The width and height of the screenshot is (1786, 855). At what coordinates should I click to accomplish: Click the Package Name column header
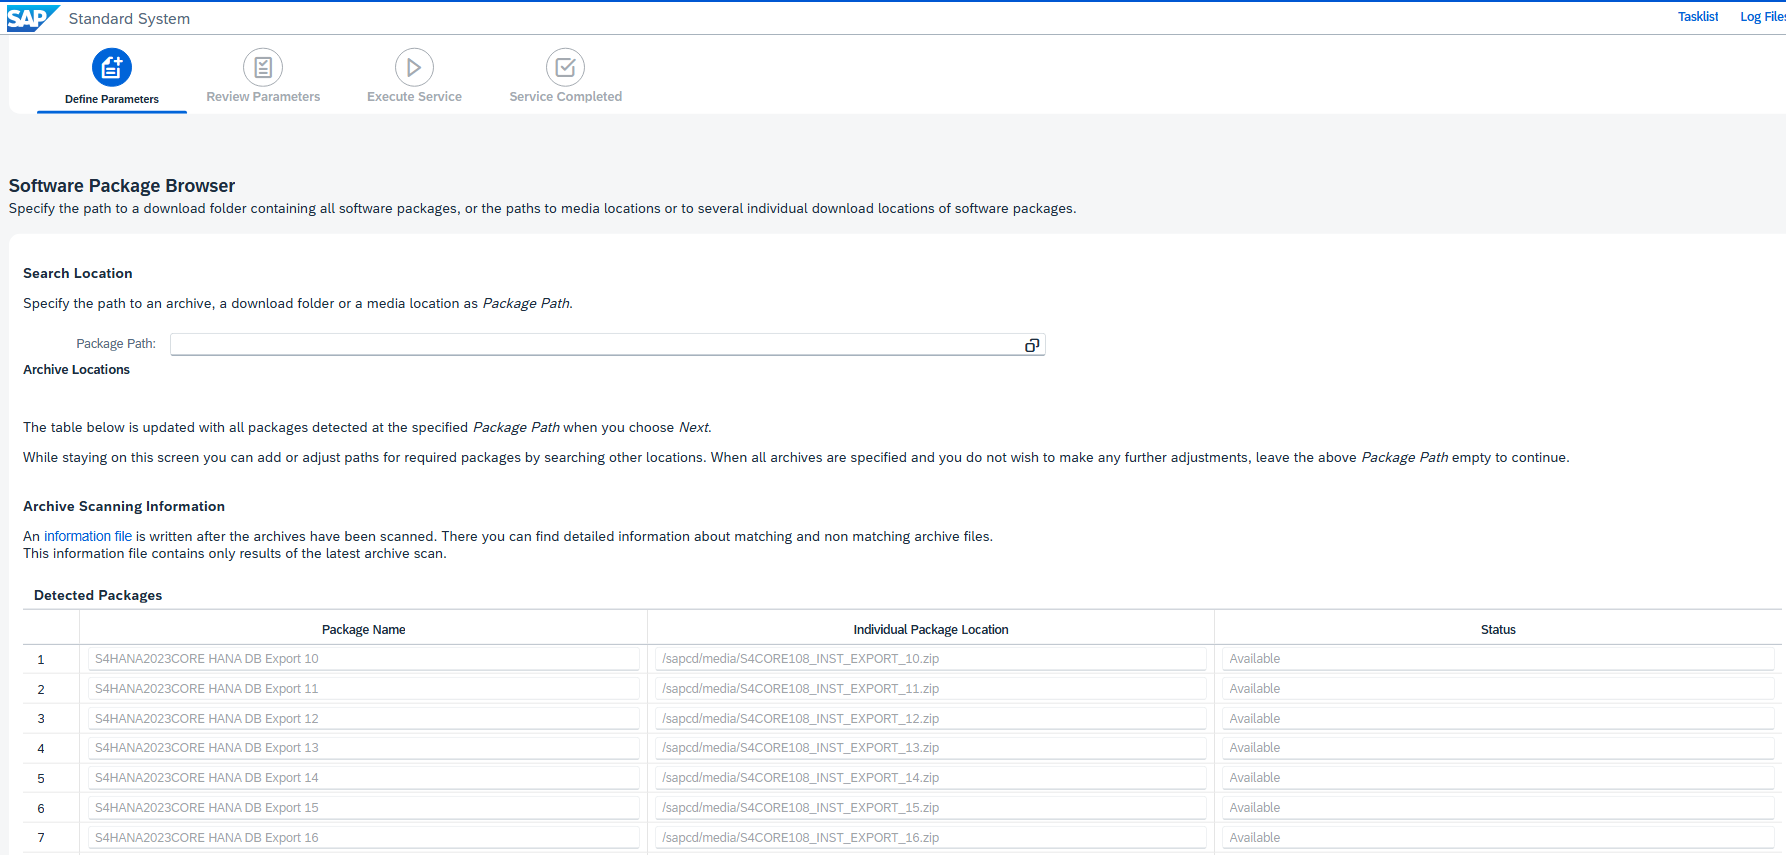click(x=363, y=630)
